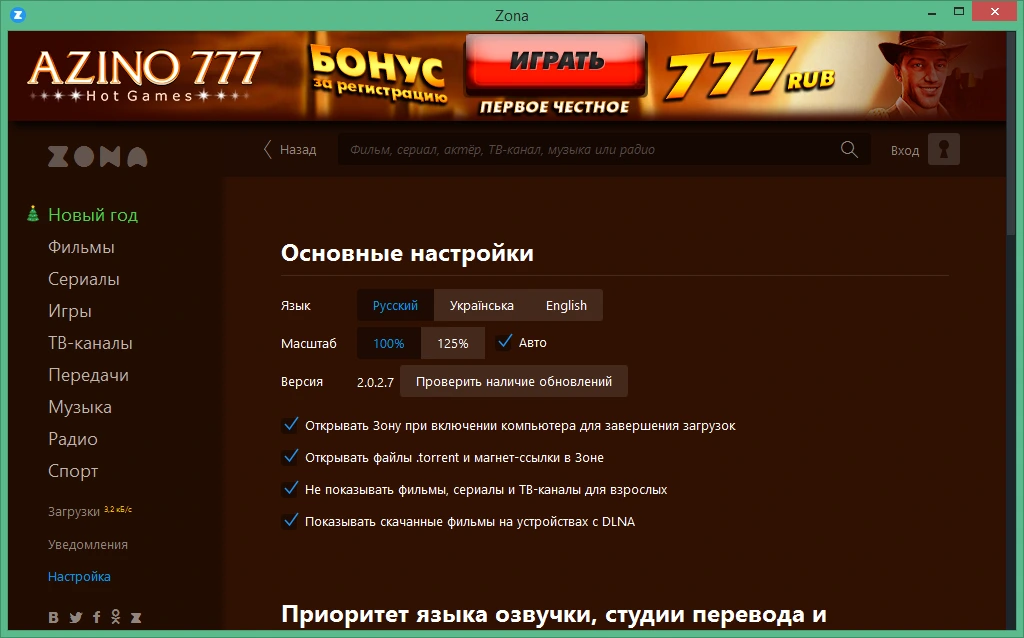The image size is (1024, 638).
Task: Toggle showing downloaded films on DLNA devices
Action: [x=290, y=521]
